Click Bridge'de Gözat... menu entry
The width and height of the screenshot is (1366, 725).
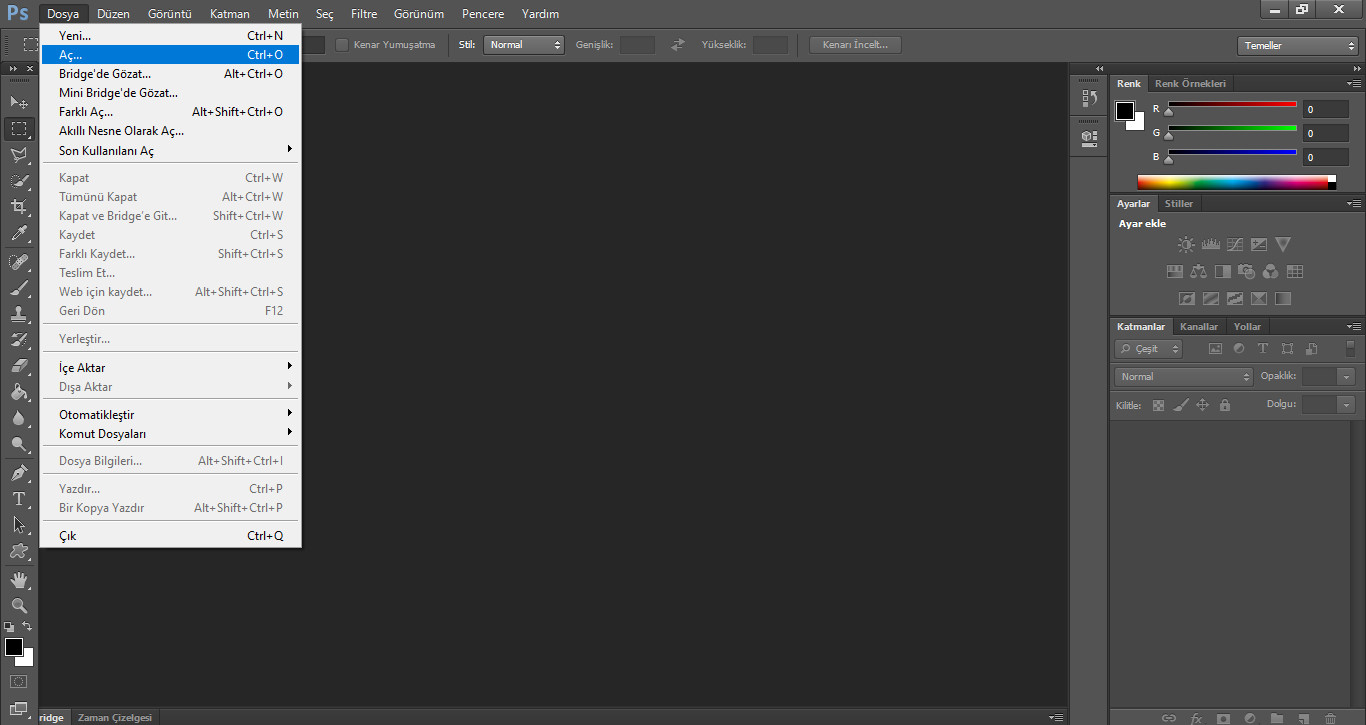click(x=170, y=74)
